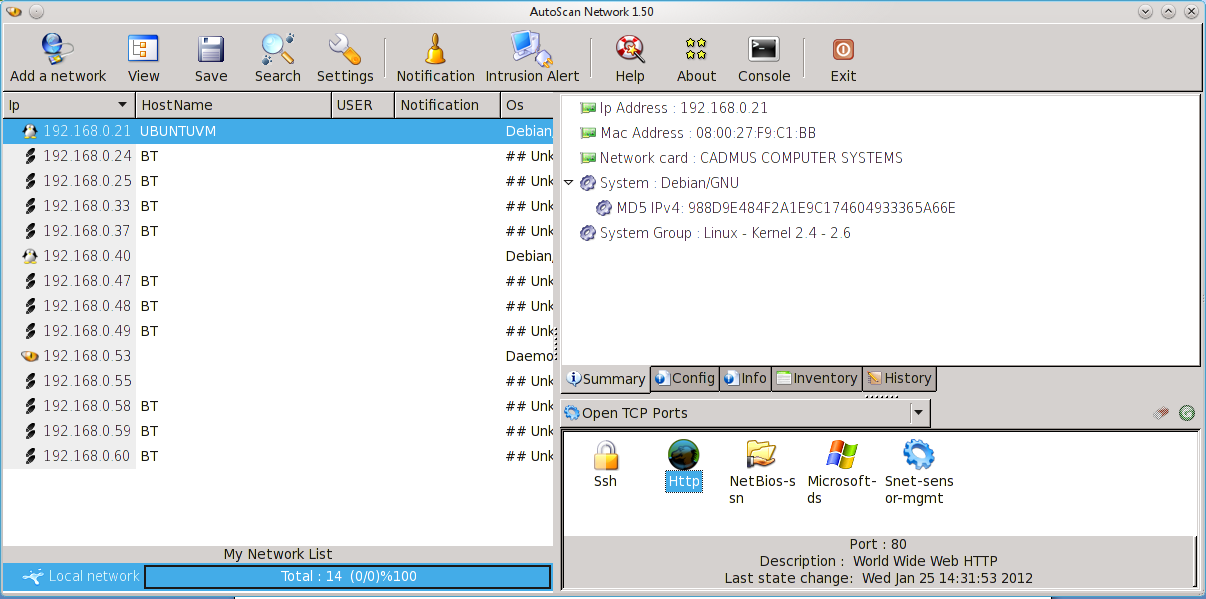Open the Inventory tab
Image resolution: width=1206 pixels, height=599 pixels.
(817, 378)
